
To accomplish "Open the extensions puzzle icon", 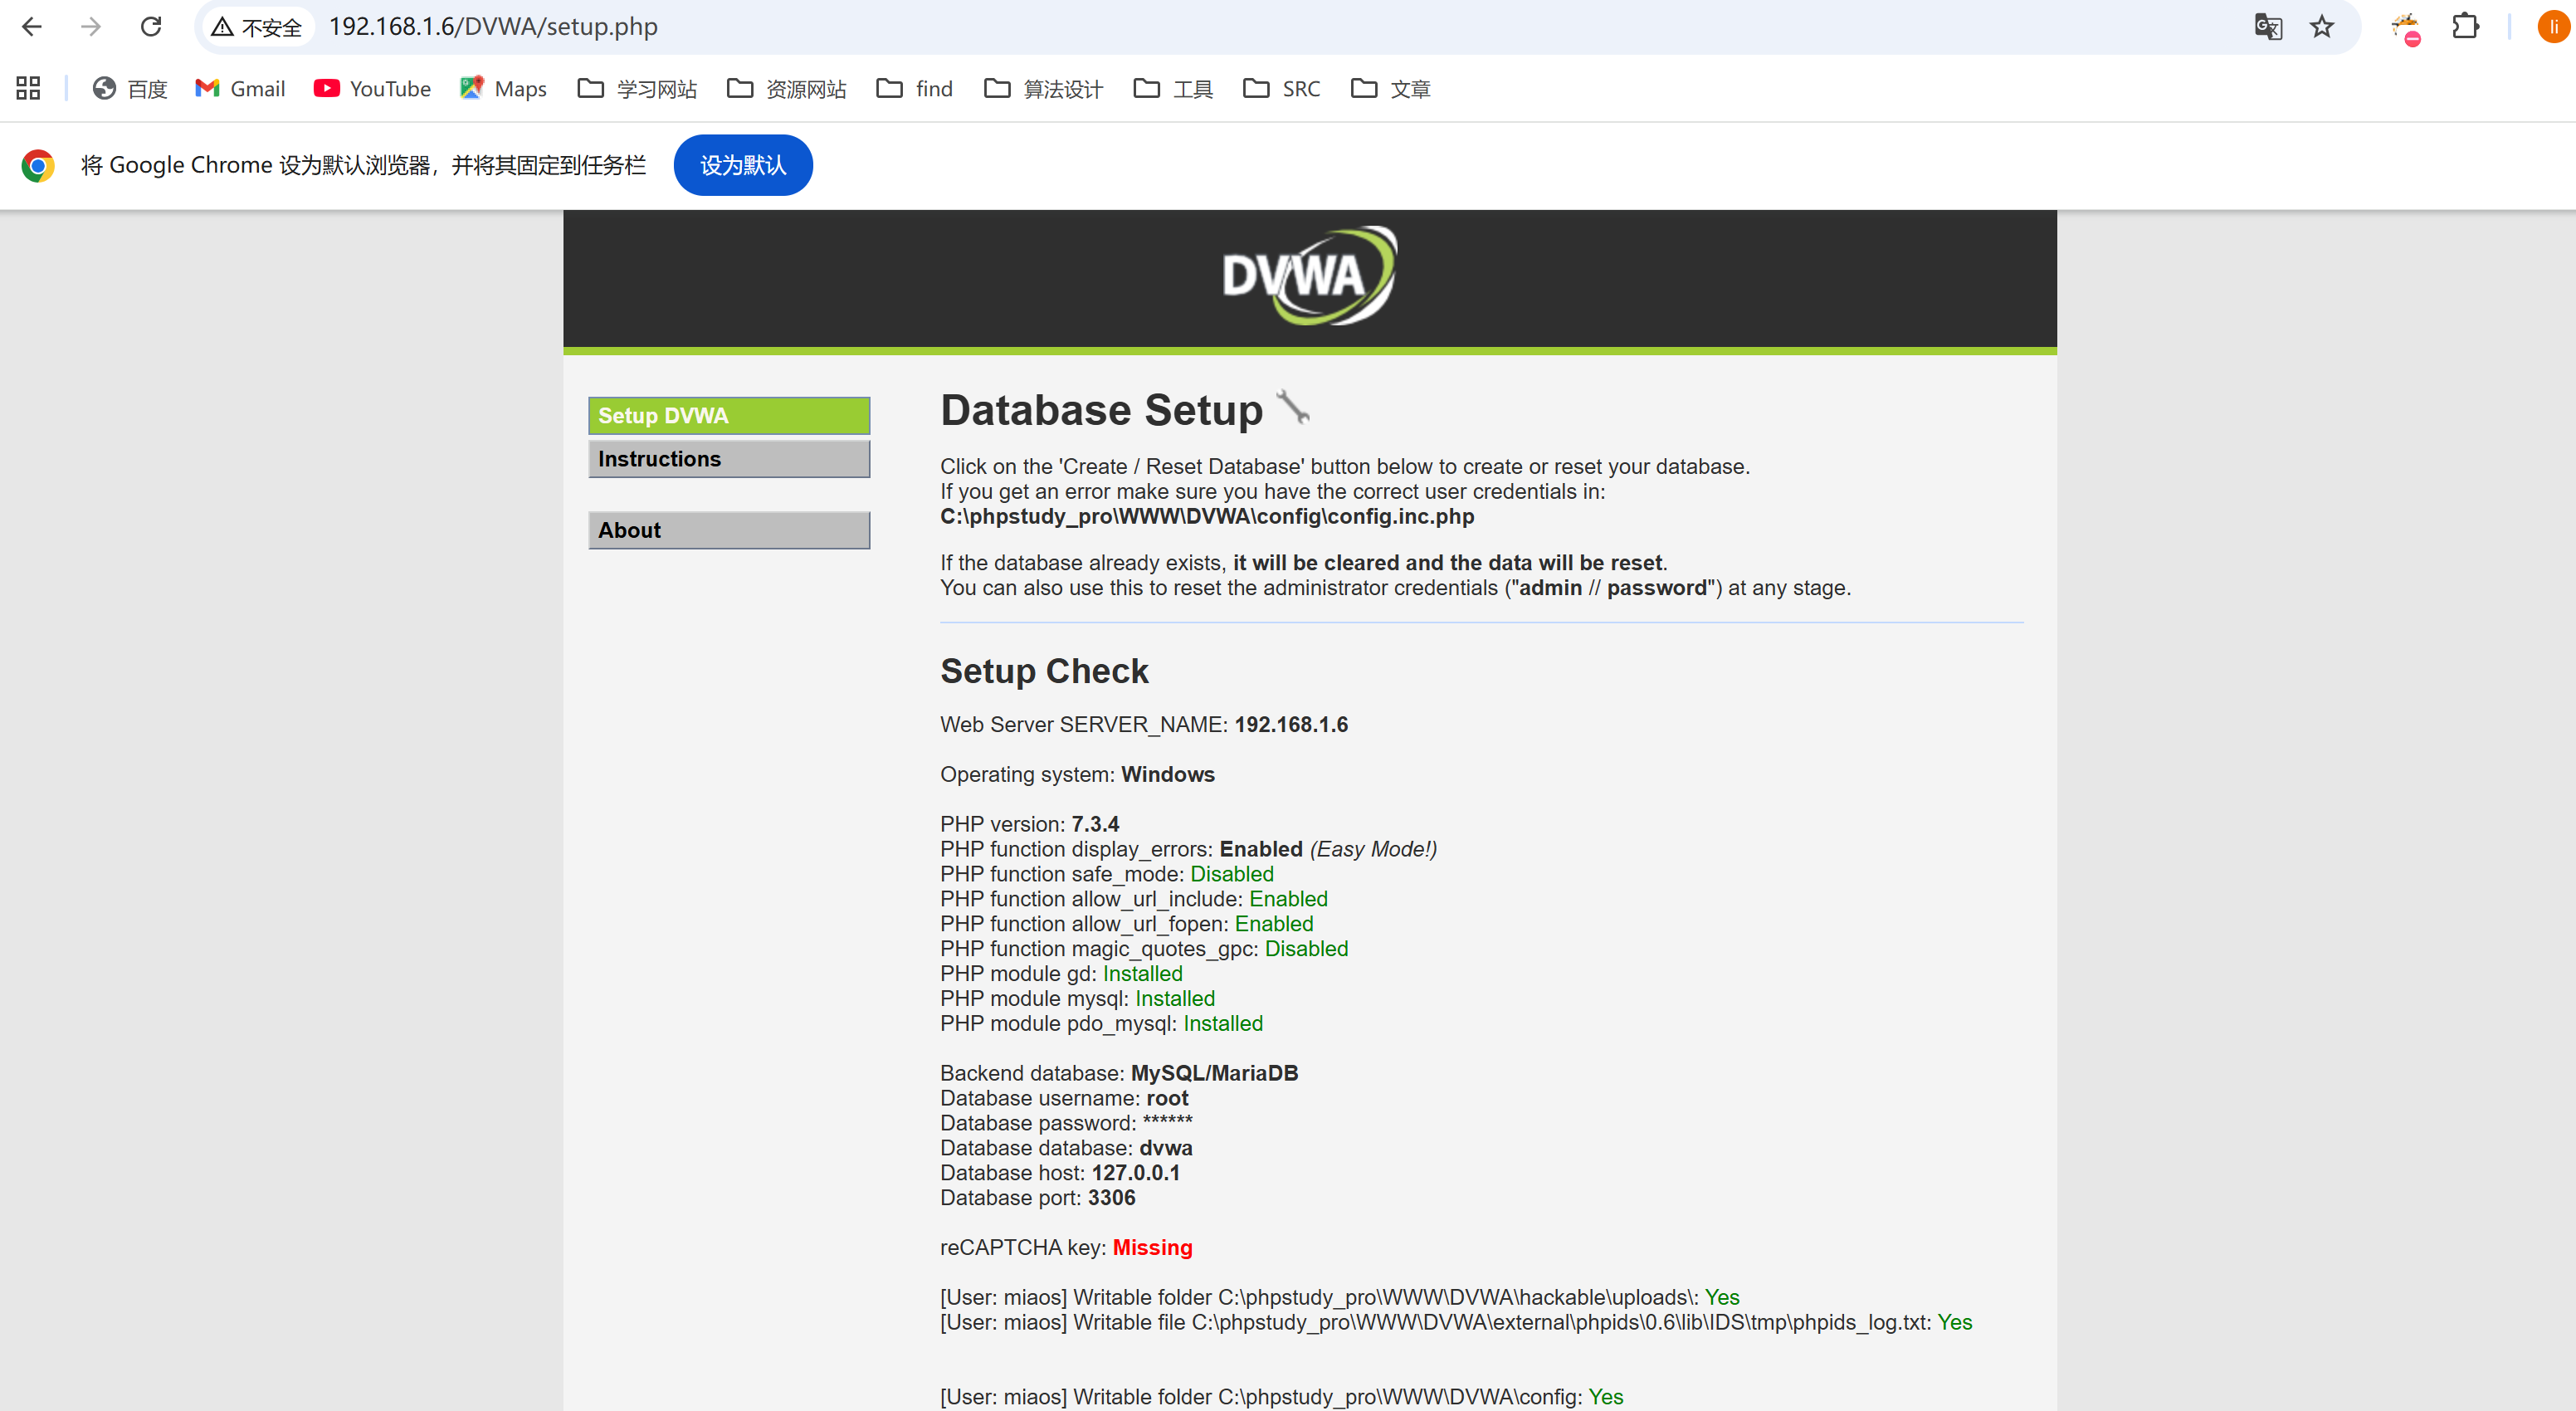I will tap(2466, 27).
